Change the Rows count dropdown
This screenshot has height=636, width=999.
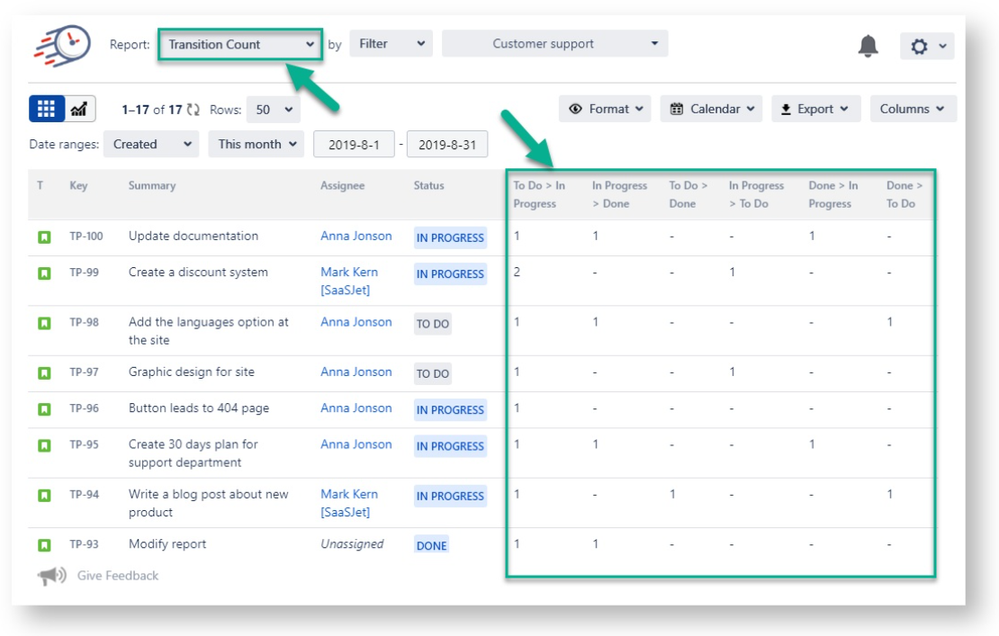(x=273, y=110)
